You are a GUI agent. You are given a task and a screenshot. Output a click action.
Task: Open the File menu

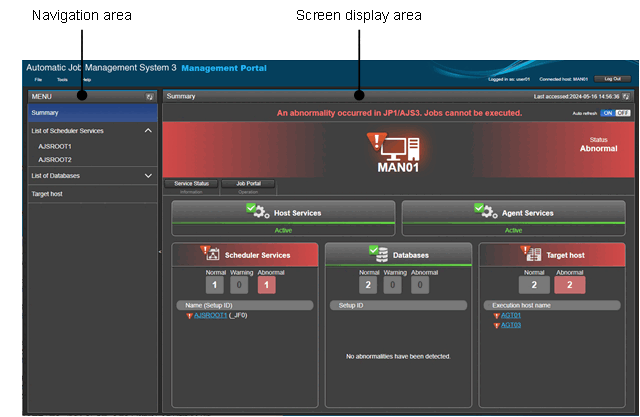[x=38, y=79]
